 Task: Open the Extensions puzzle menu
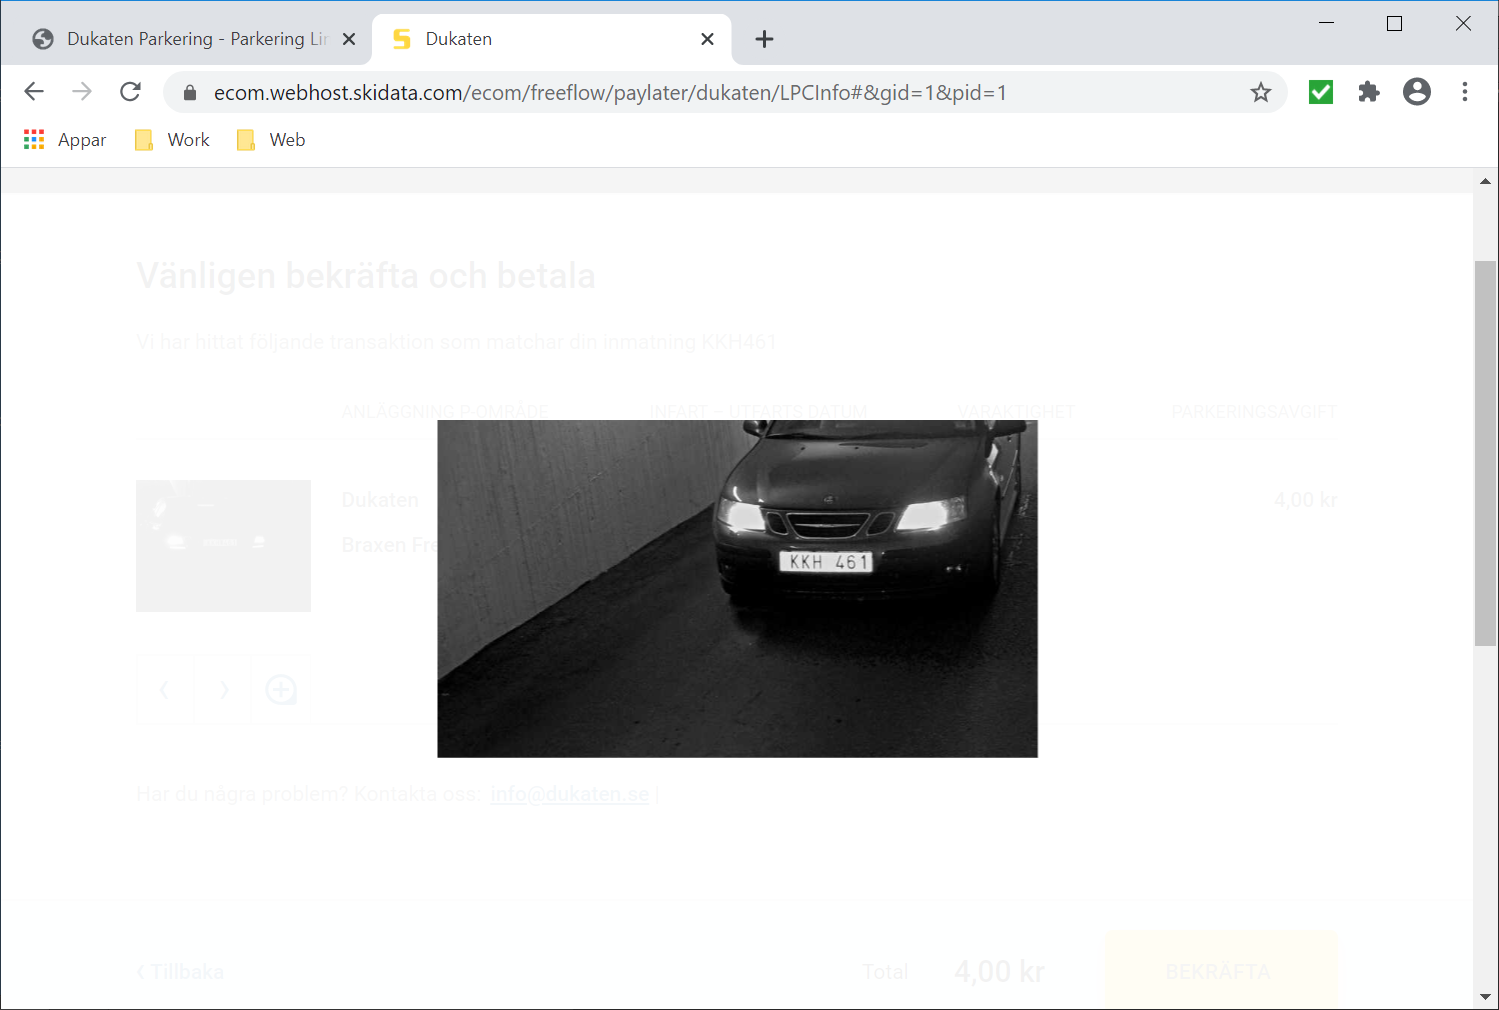coord(1369,92)
